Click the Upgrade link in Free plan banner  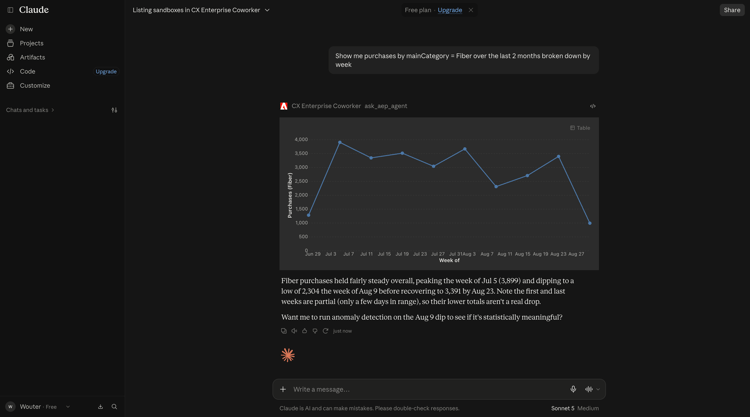(450, 10)
